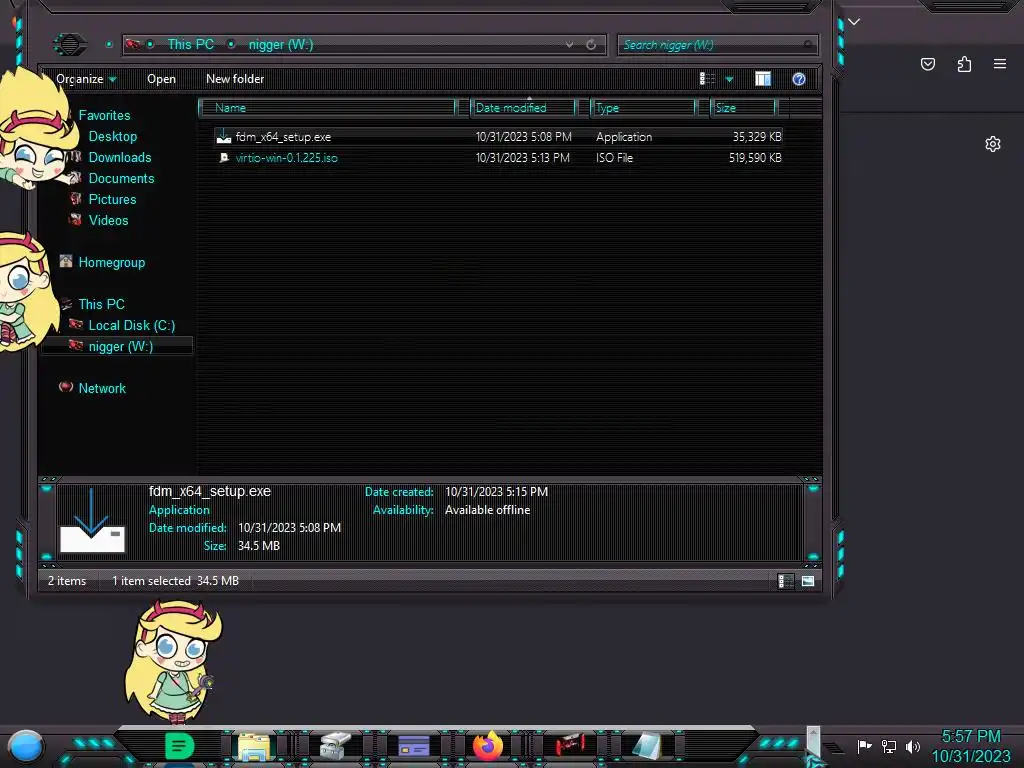This screenshot has height=768, width=1024.
Task: Select virtio-win-0.1.225.iso file
Action: pyautogui.click(x=286, y=158)
